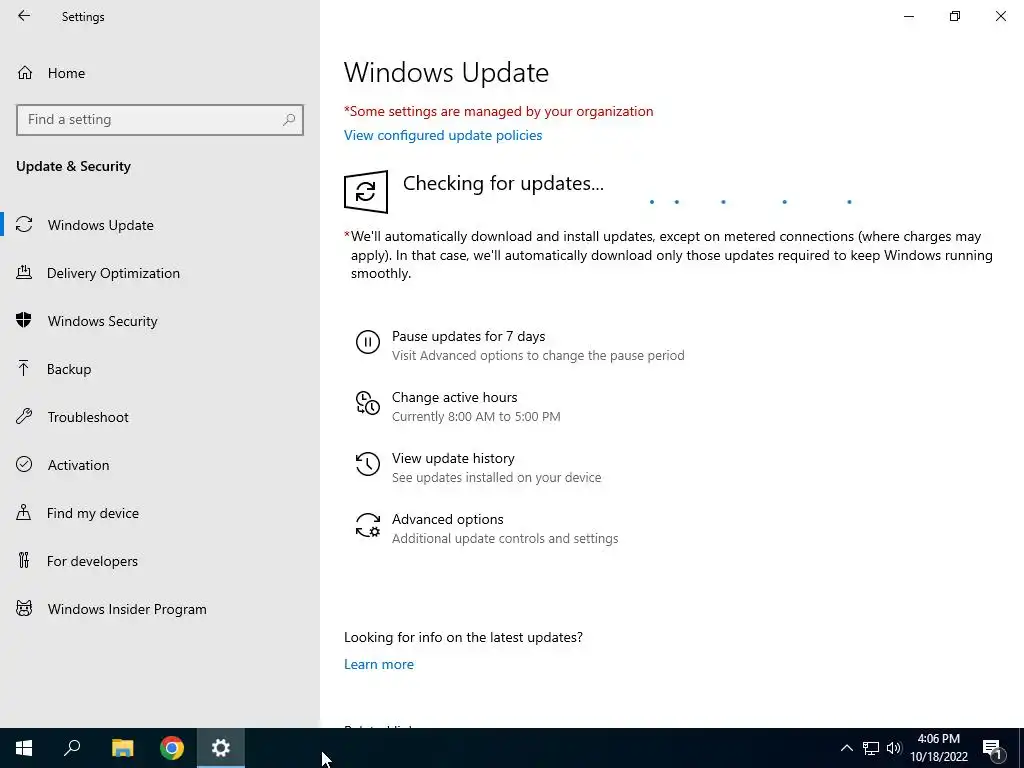Click Change active hours option
1024x768 pixels.
(x=455, y=397)
